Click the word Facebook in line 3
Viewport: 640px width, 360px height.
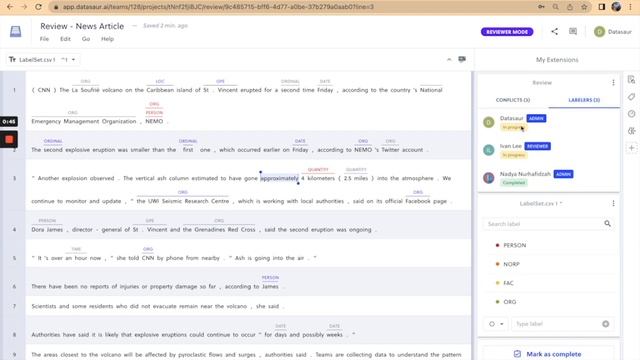tap(418, 201)
